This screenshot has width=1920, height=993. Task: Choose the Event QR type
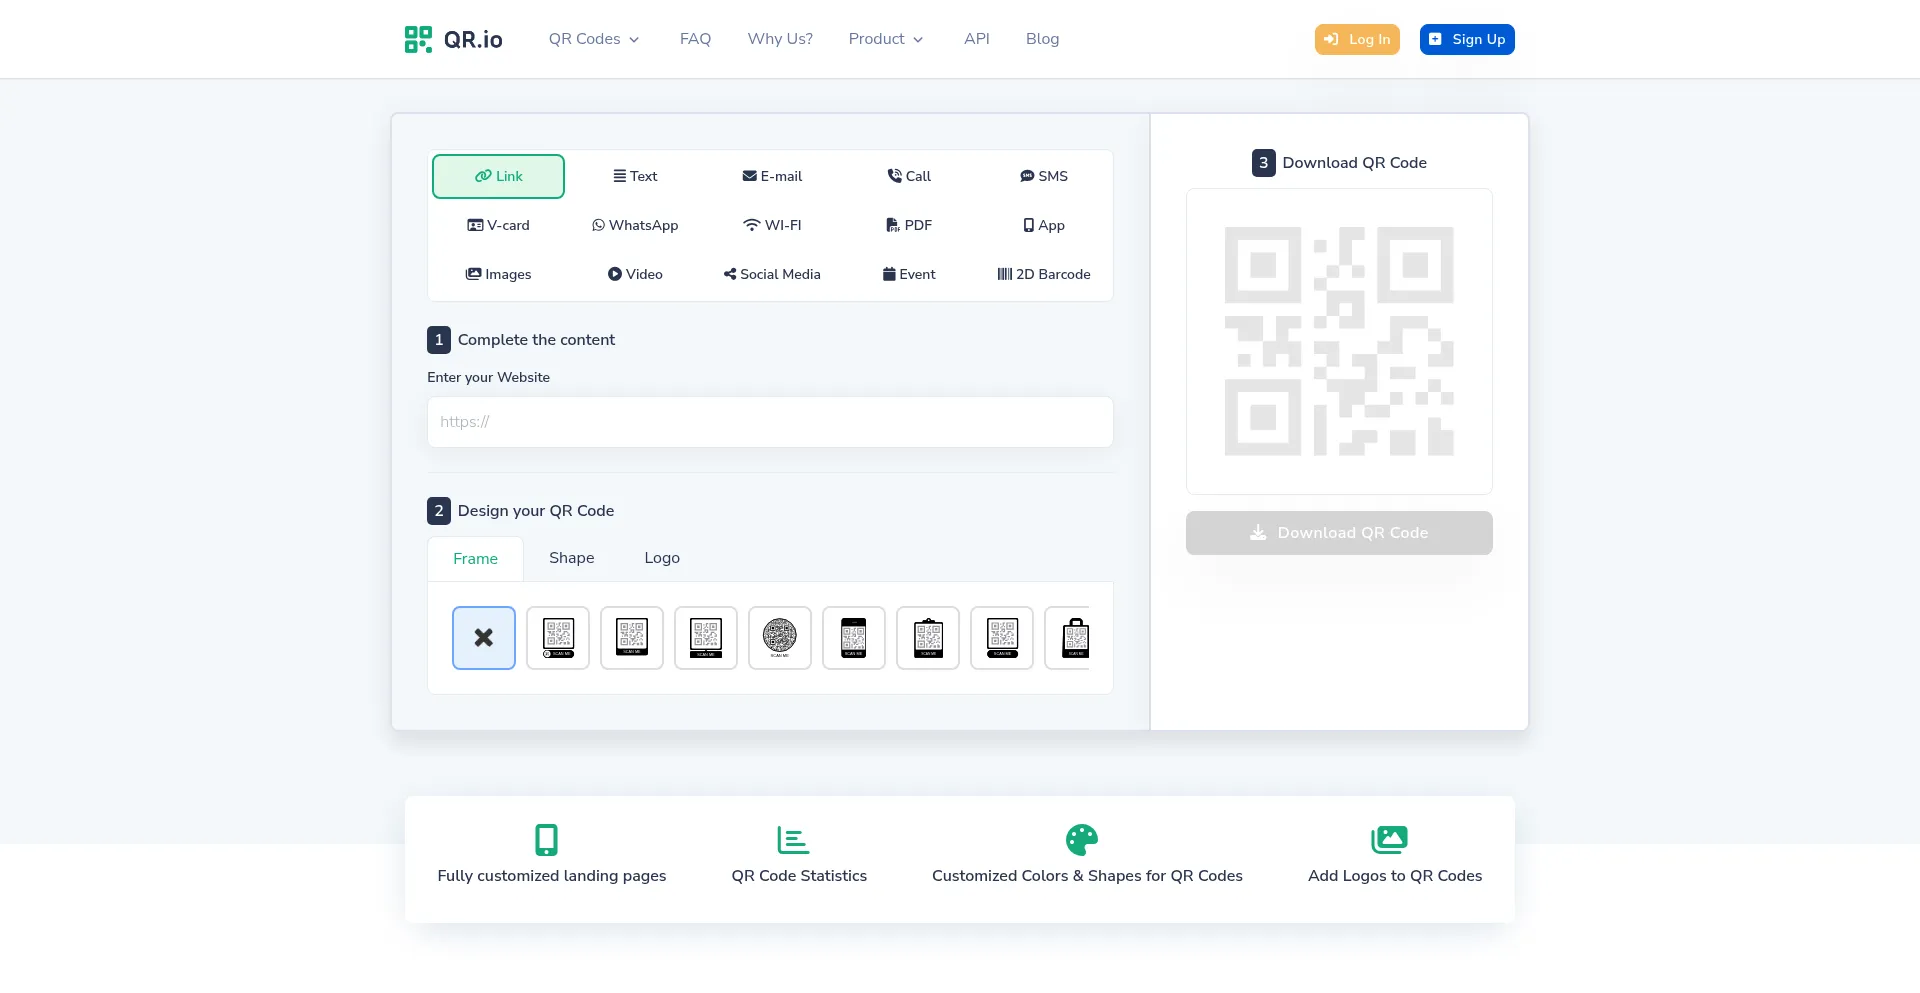(909, 274)
